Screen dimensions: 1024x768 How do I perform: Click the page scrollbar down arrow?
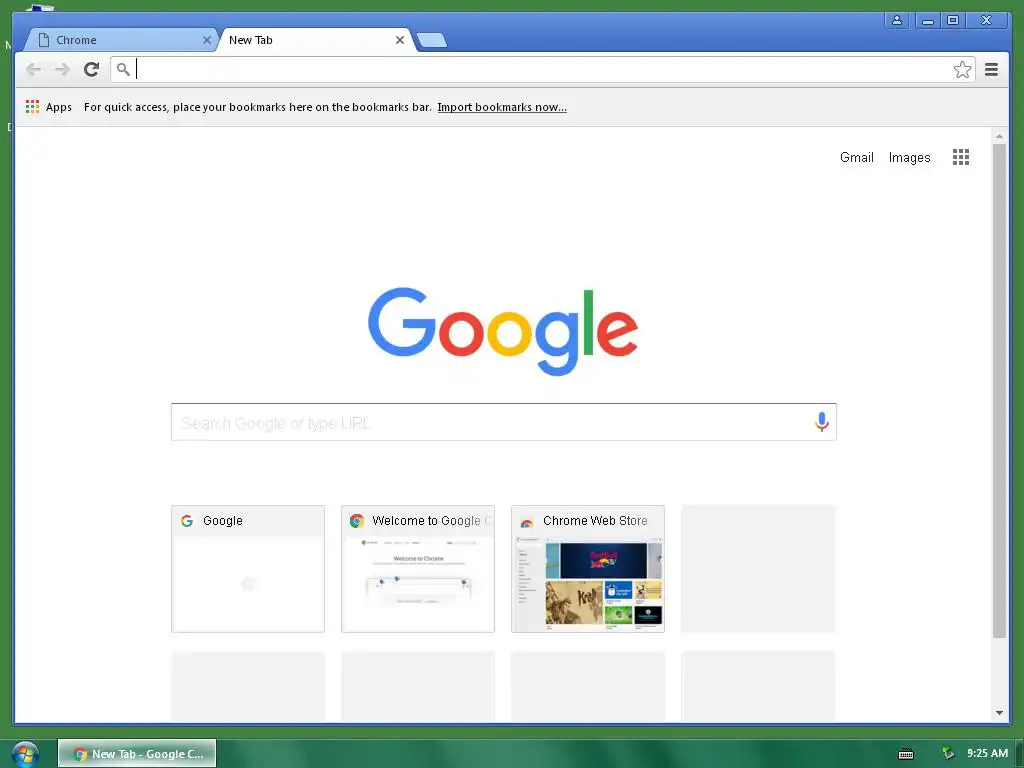[x=999, y=712]
